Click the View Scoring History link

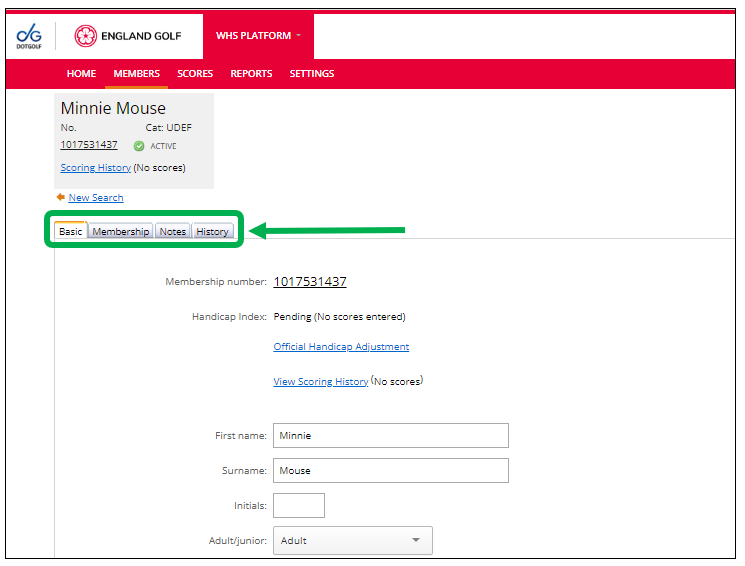321,382
